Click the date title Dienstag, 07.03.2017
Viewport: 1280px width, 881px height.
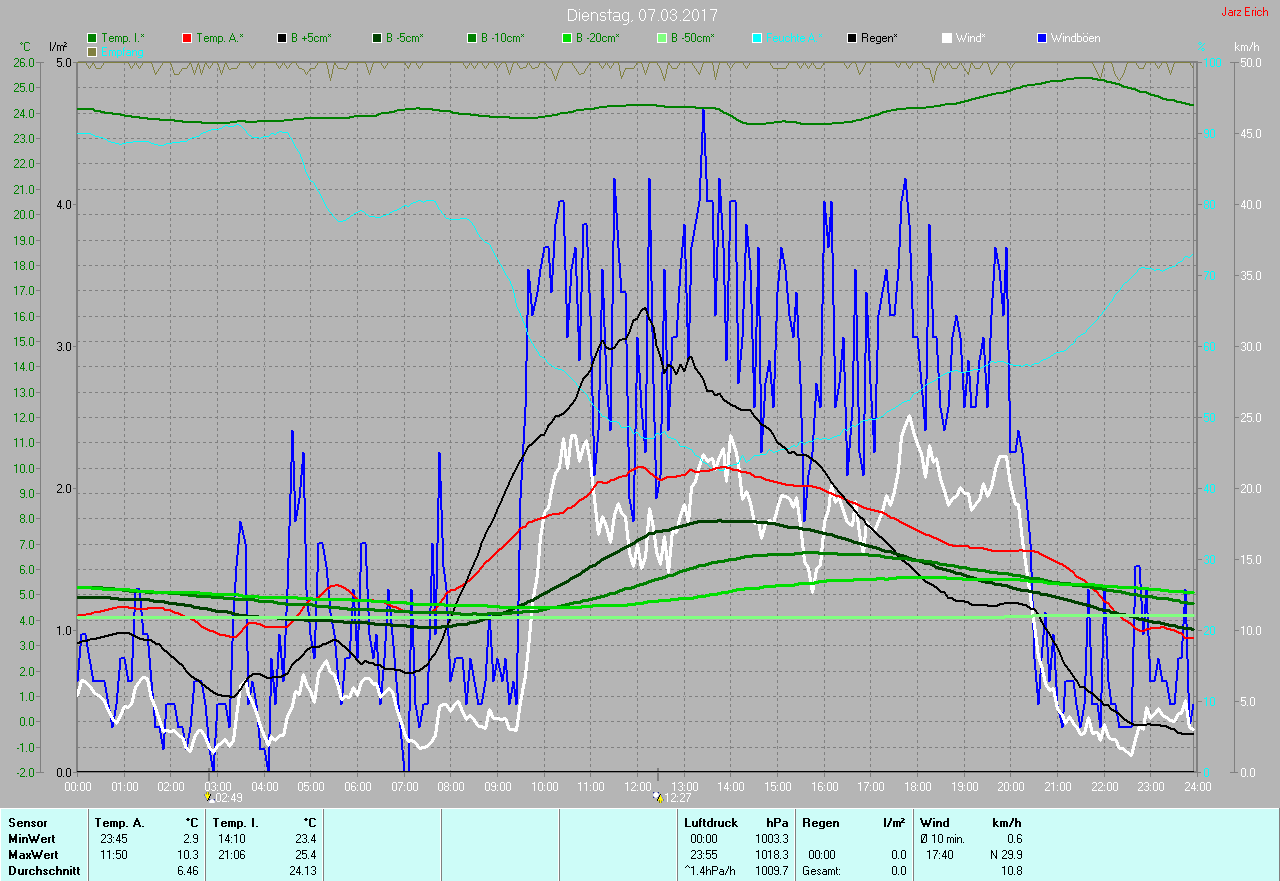point(641,15)
